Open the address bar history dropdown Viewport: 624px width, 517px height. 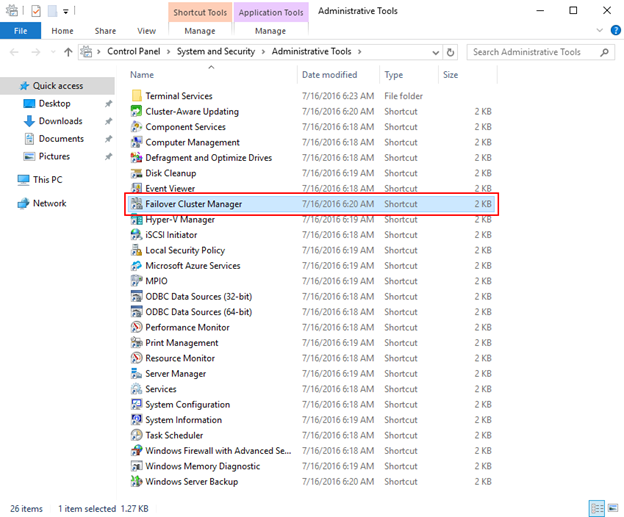[x=435, y=52]
